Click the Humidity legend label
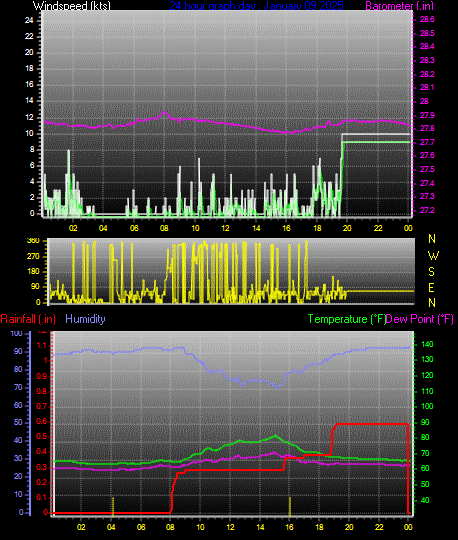 pos(85,319)
